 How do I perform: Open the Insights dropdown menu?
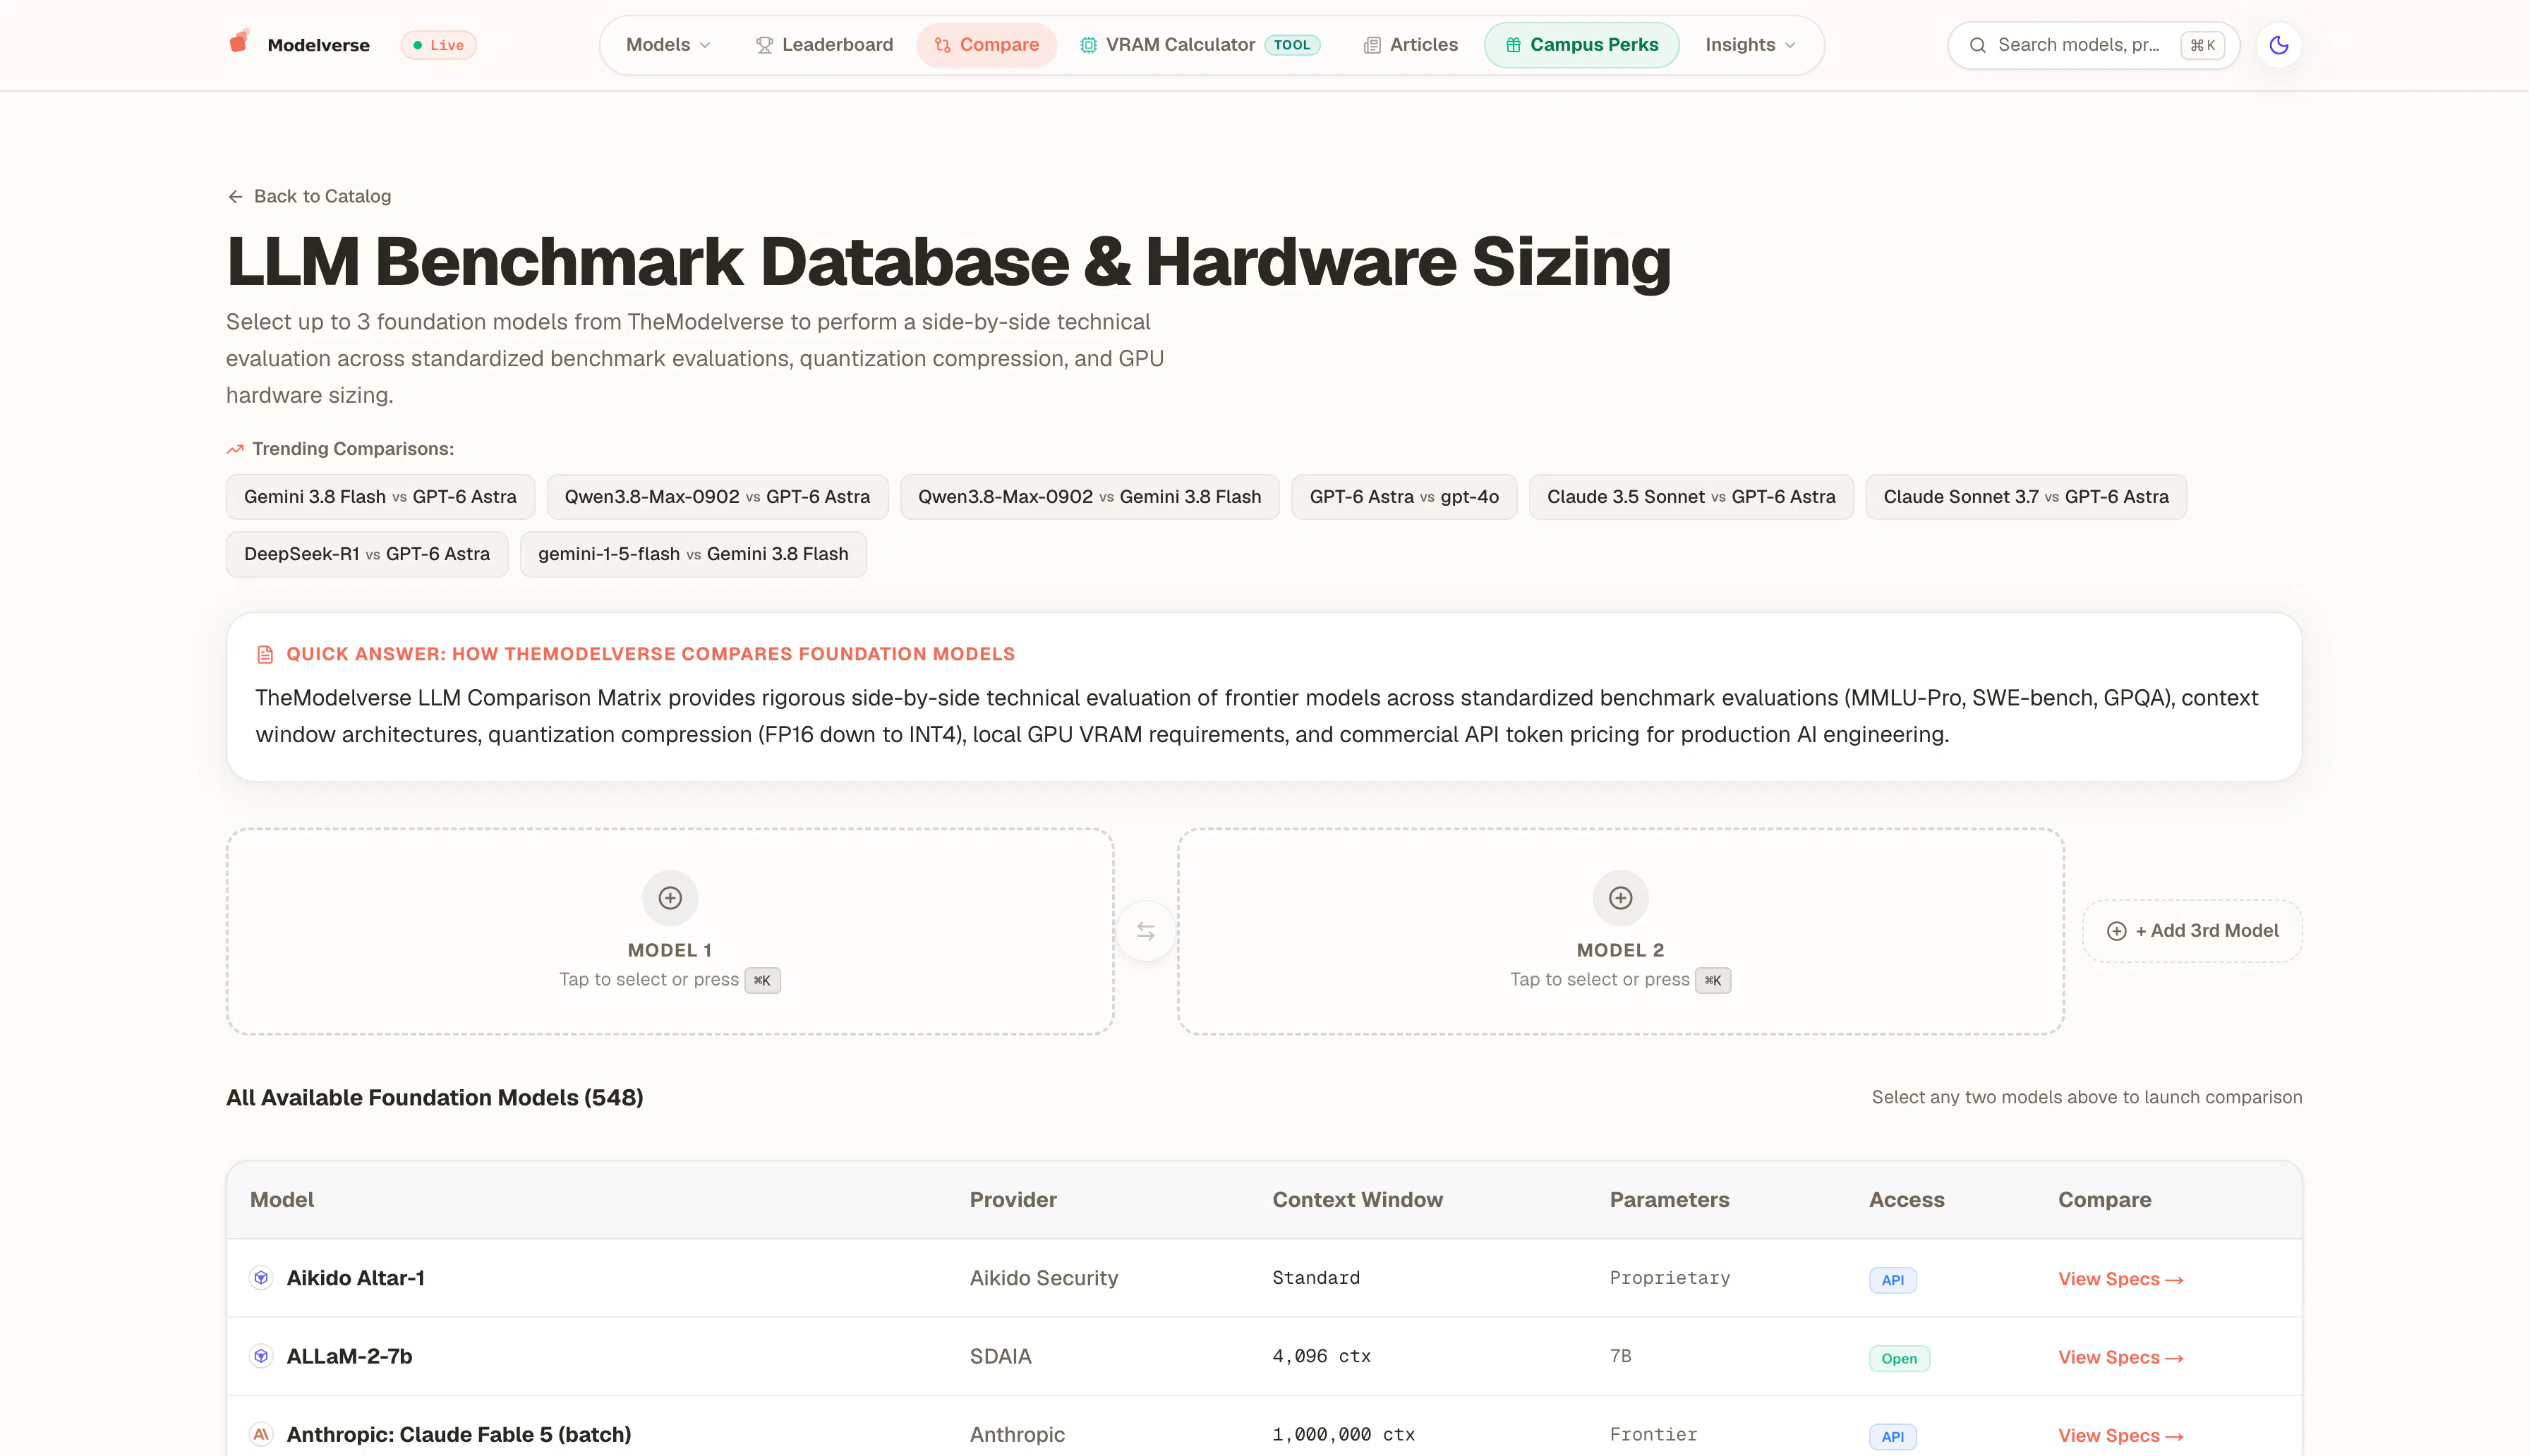(x=1750, y=45)
